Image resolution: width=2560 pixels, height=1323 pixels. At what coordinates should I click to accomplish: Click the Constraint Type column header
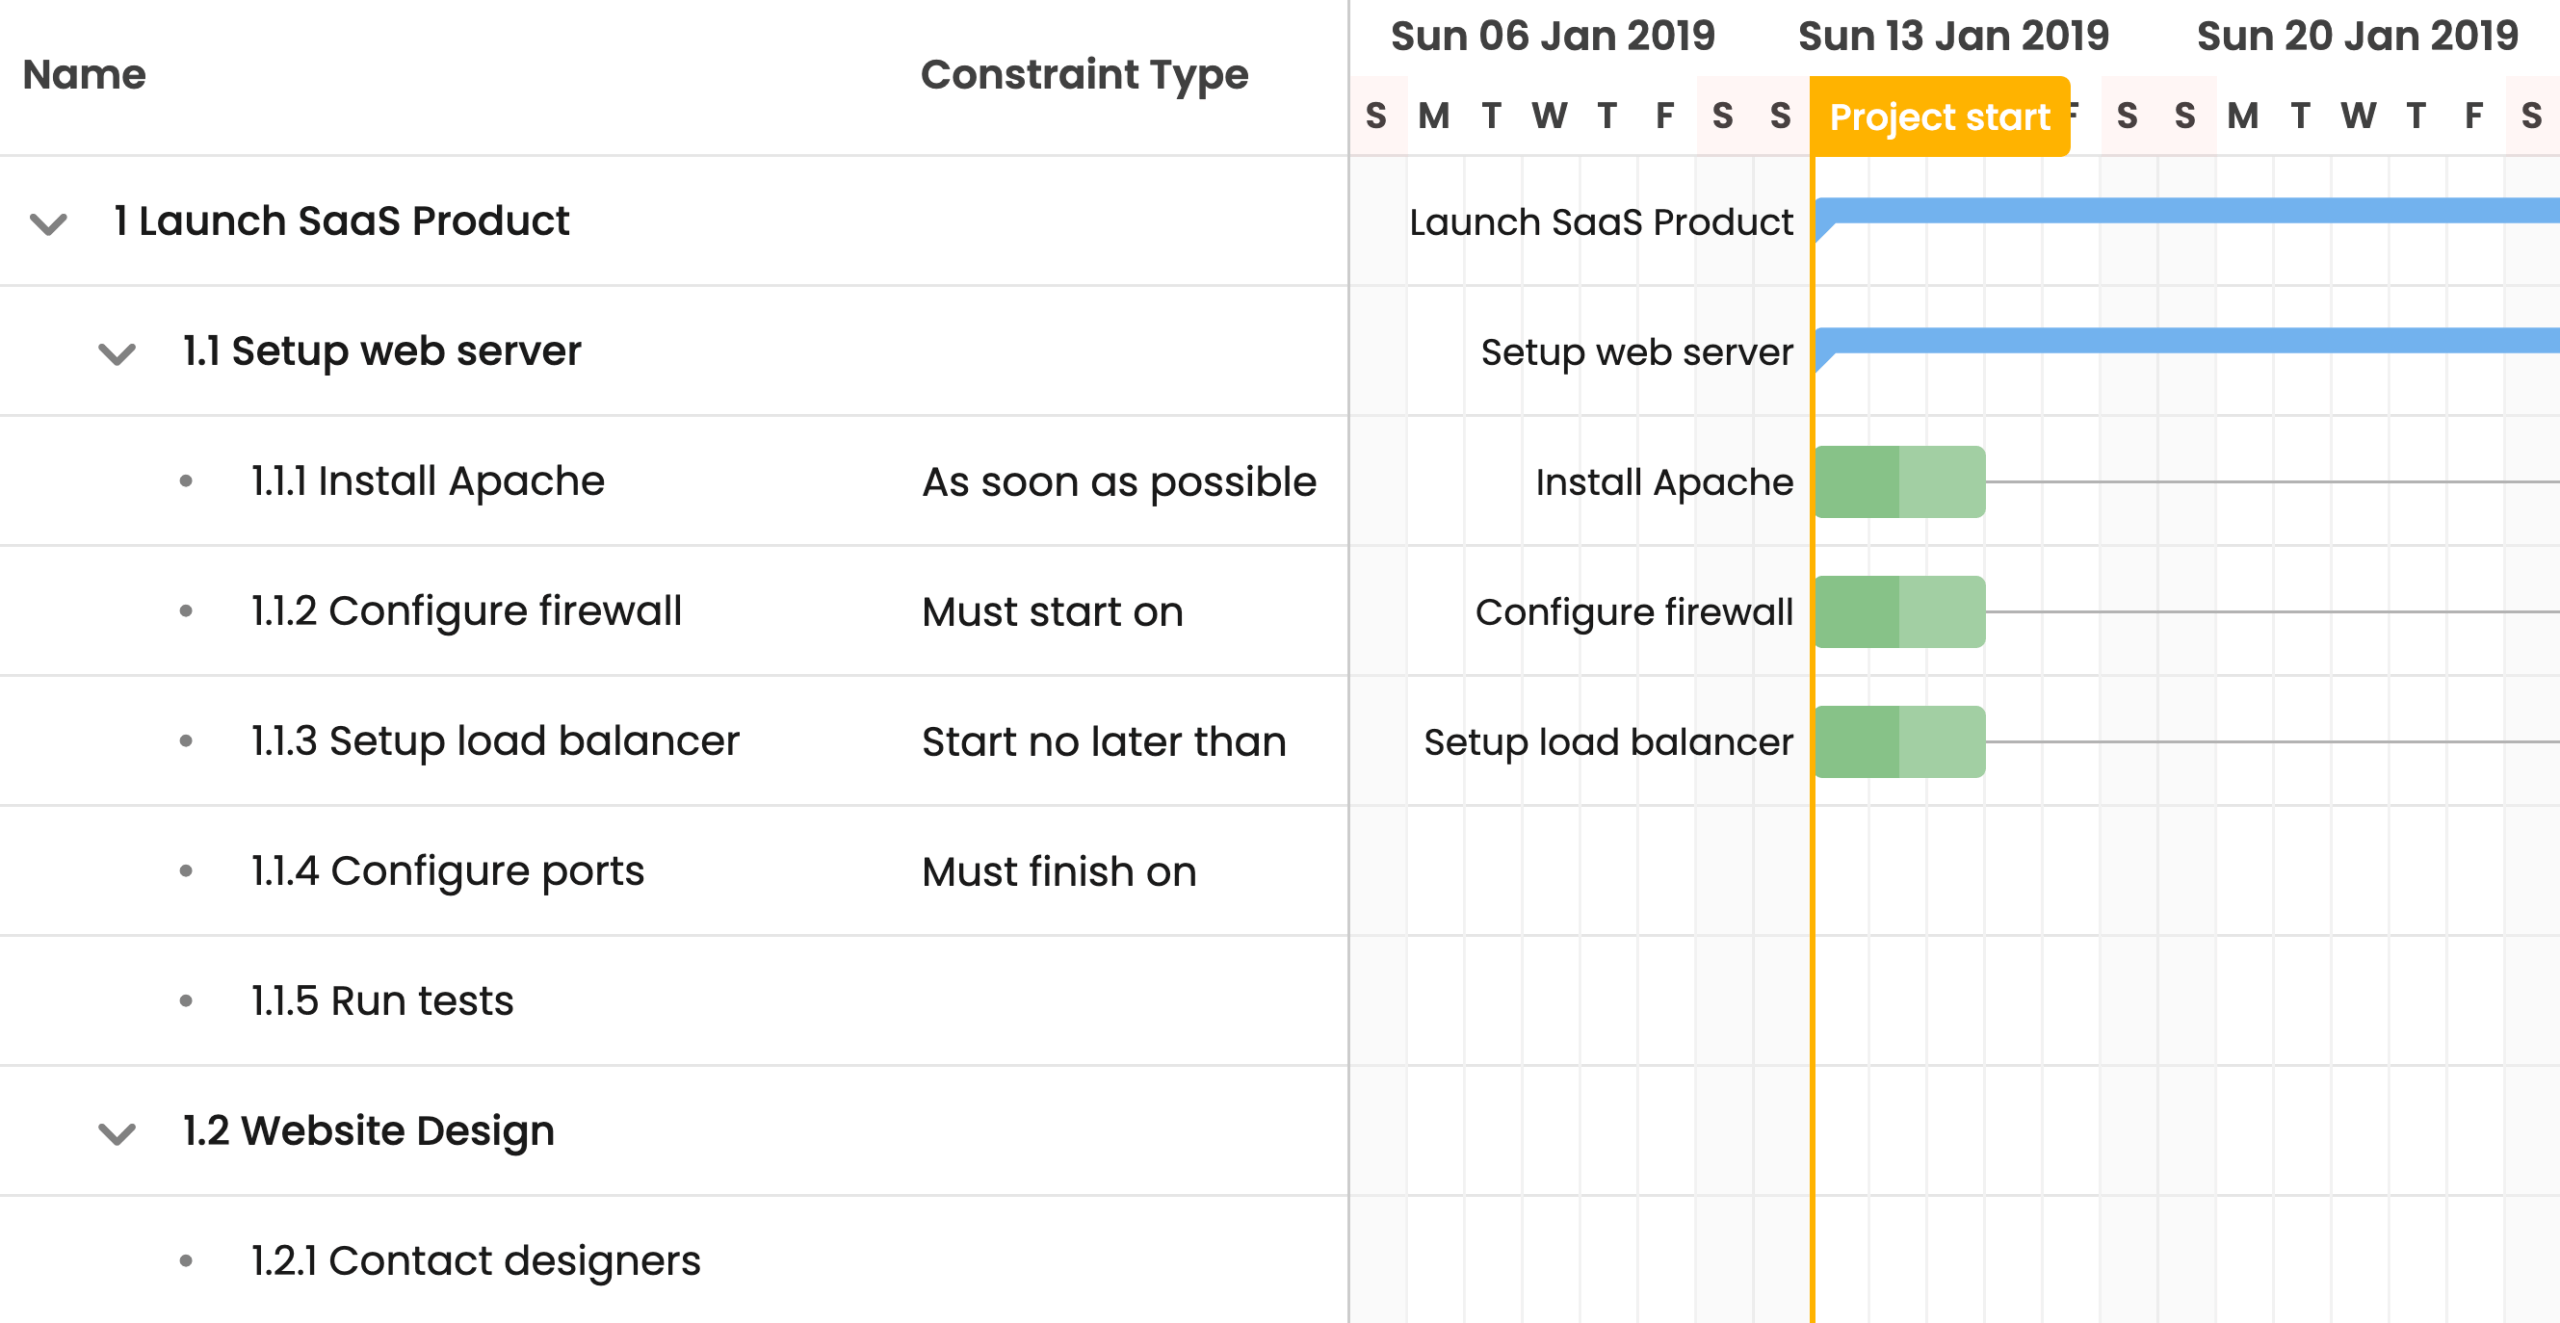[x=1084, y=75]
